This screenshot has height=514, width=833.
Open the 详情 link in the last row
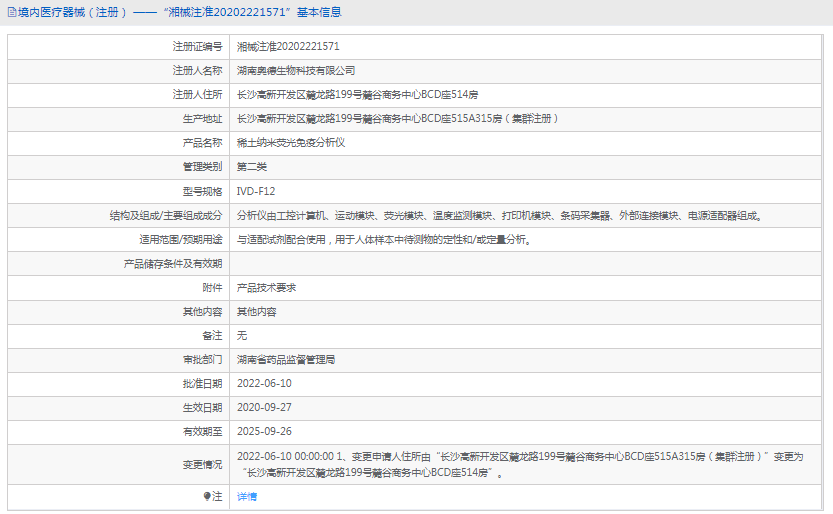(x=247, y=496)
